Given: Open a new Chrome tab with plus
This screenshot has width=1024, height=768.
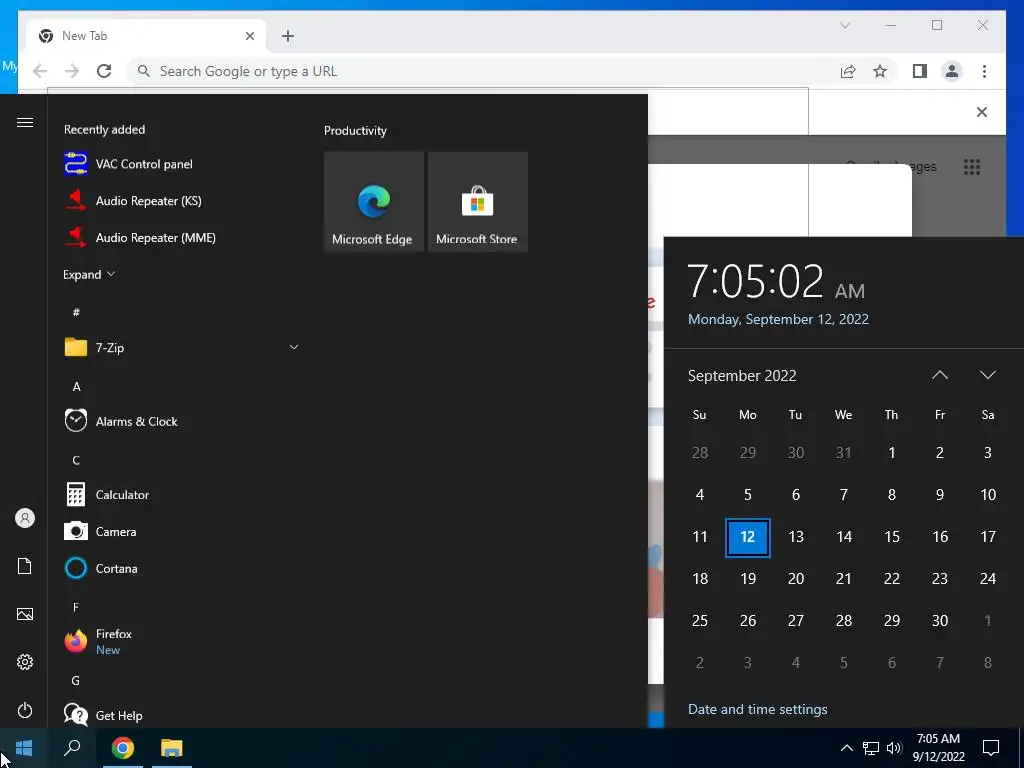Looking at the screenshot, I should click(x=288, y=36).
